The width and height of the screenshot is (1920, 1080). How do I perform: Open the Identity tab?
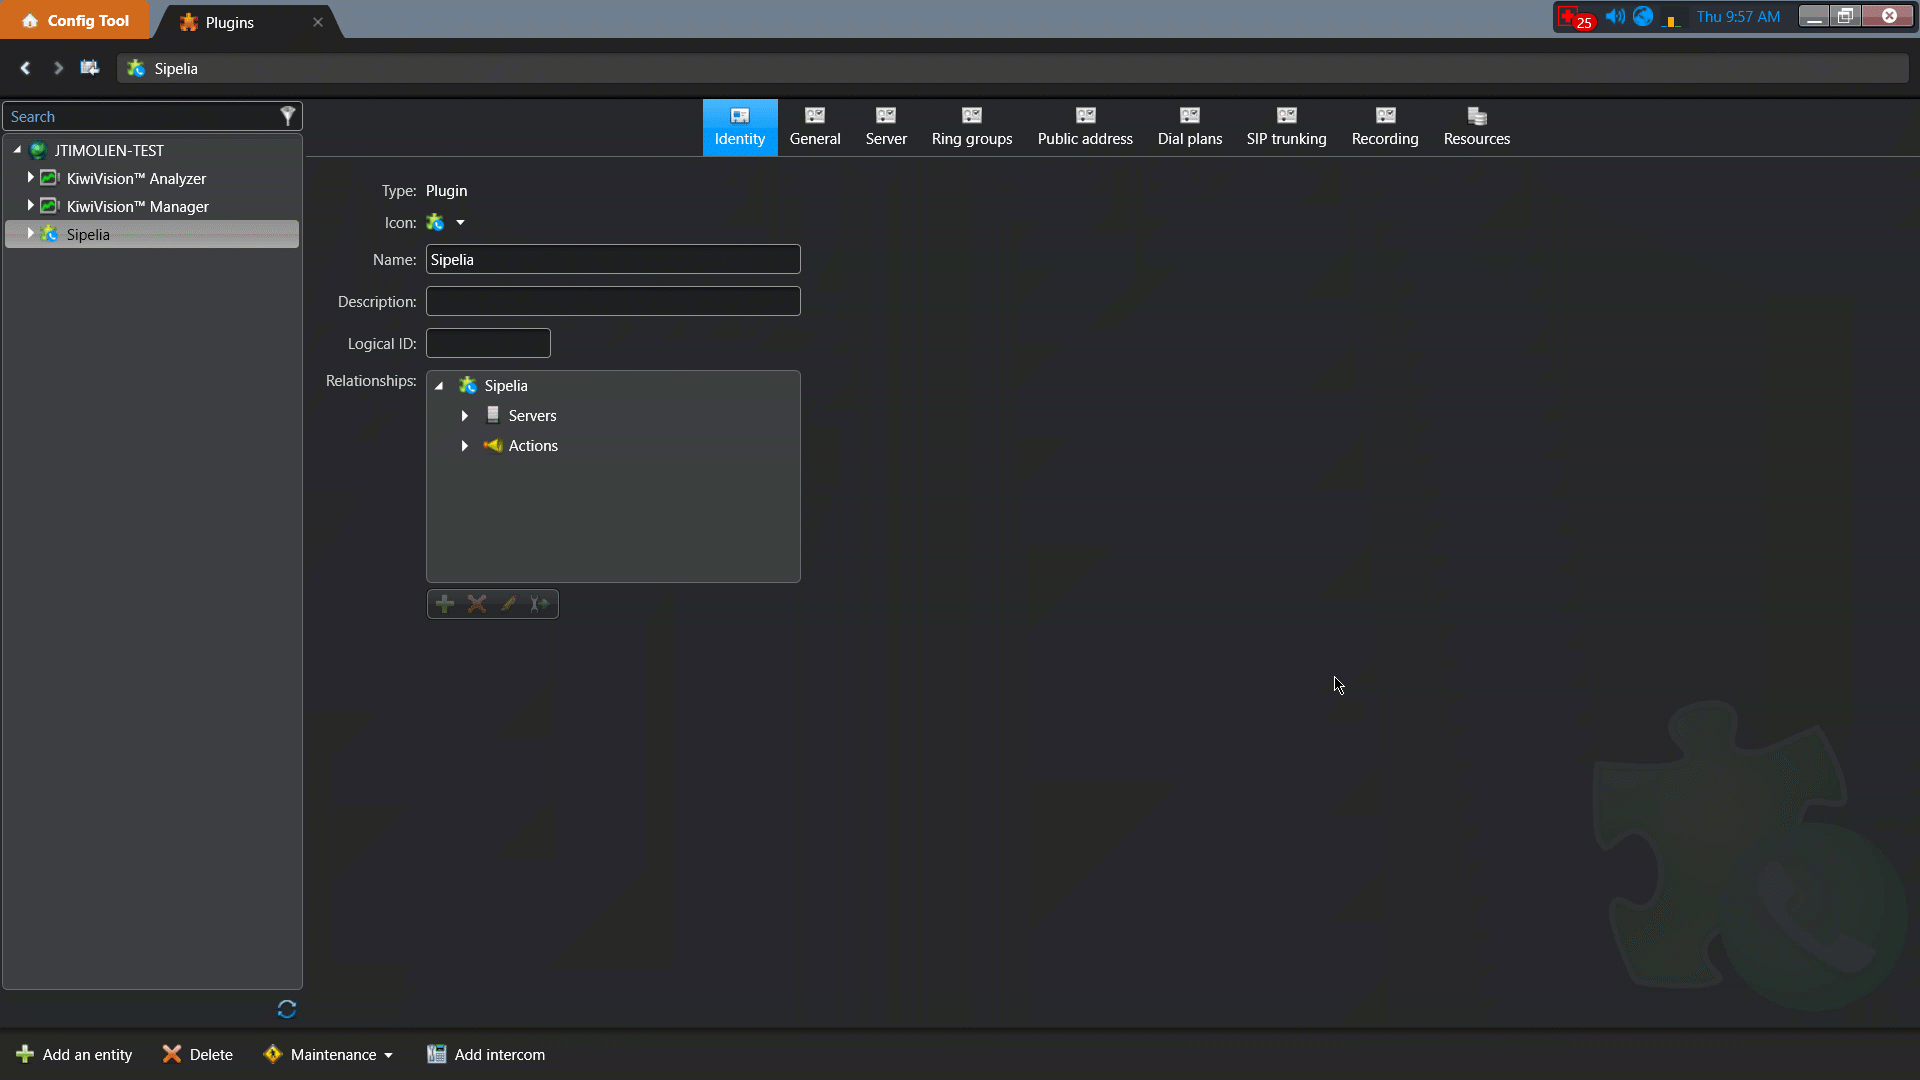pyautogui.click(x=740, y=127)
